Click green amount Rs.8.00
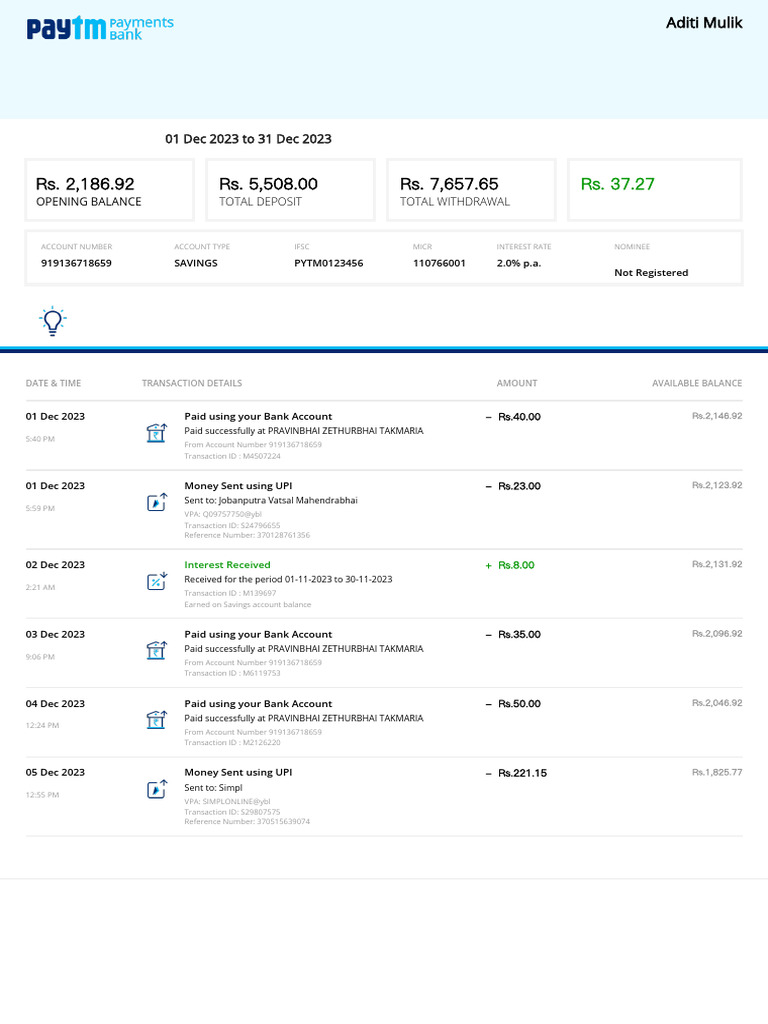 516,565
